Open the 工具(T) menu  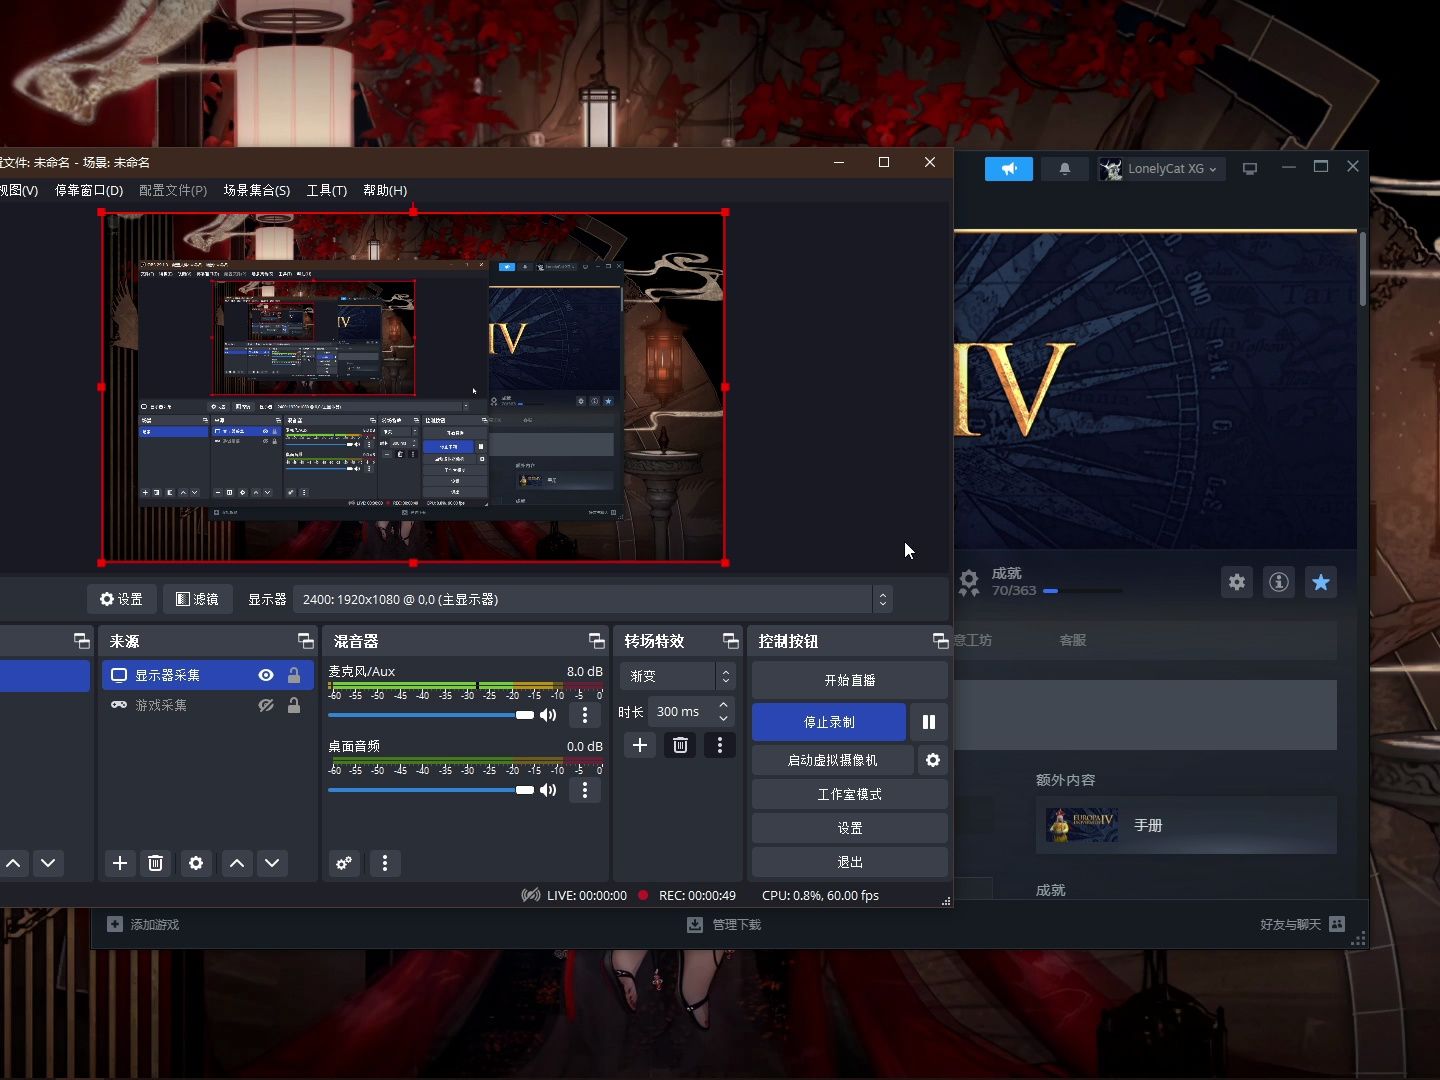pyautogui.click(x=327, y=190)
